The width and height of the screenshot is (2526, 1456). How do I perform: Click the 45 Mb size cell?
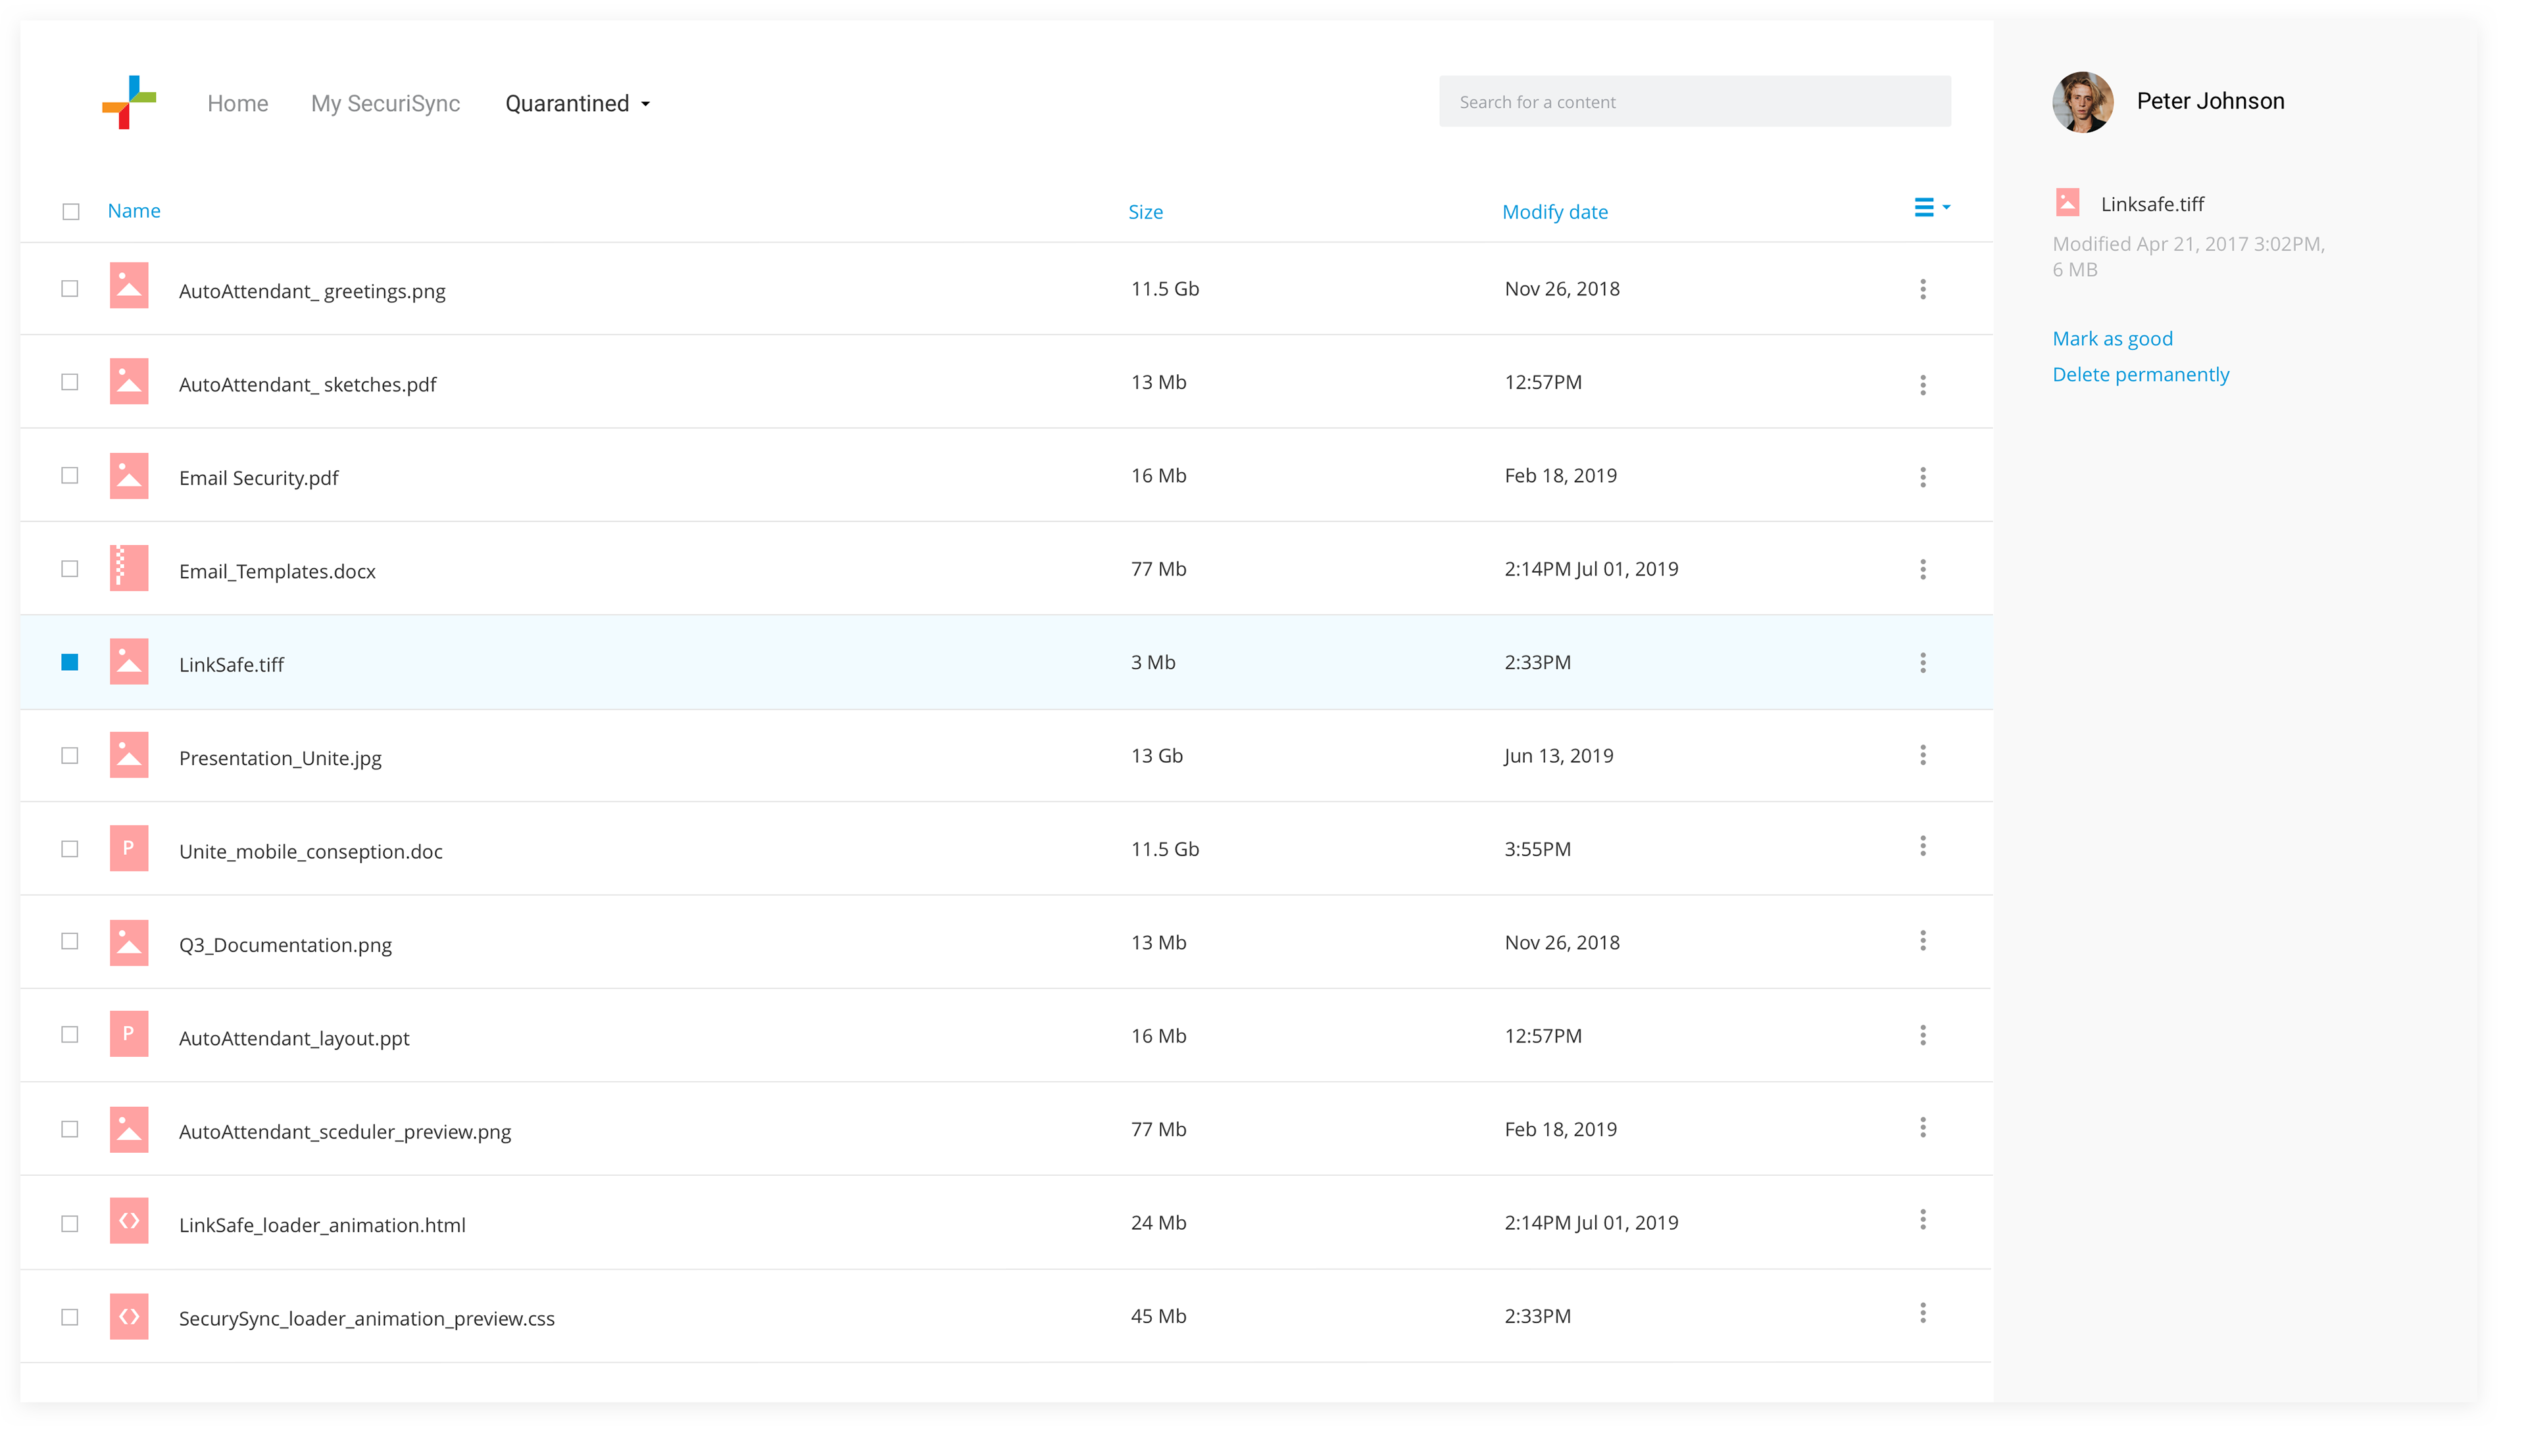click(1158, 1316)
